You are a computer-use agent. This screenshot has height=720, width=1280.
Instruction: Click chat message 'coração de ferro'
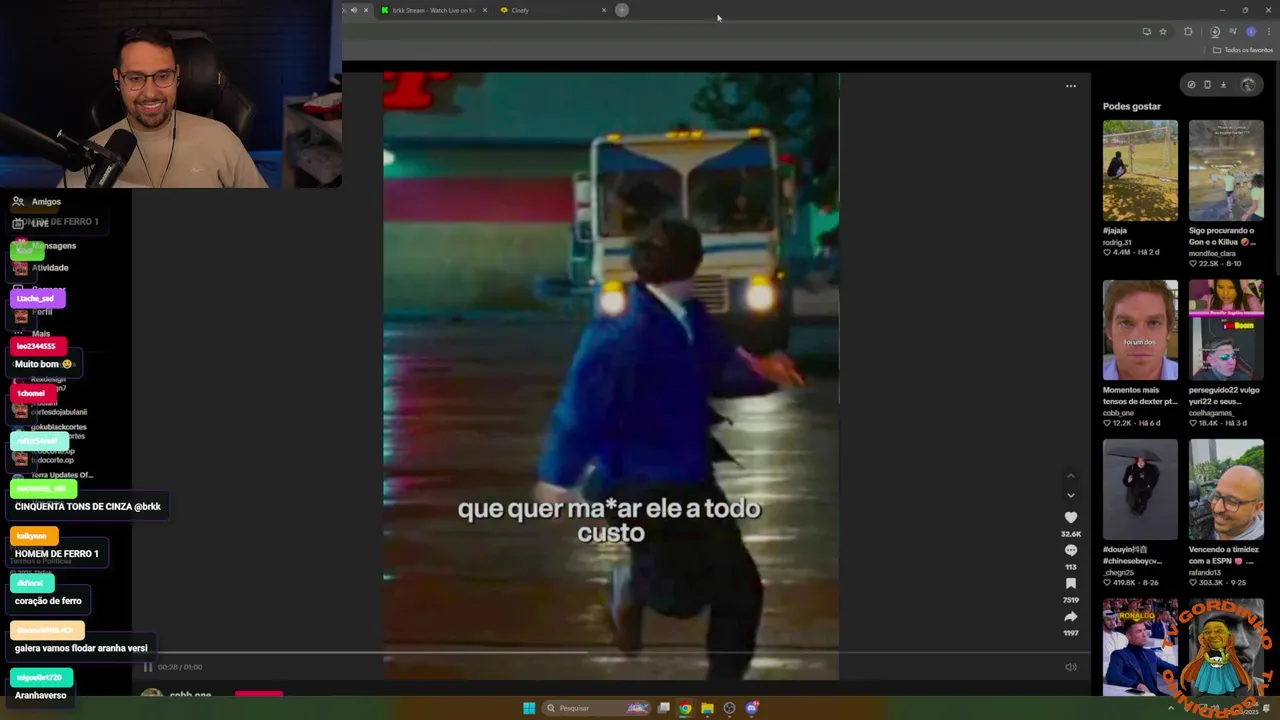48,601
